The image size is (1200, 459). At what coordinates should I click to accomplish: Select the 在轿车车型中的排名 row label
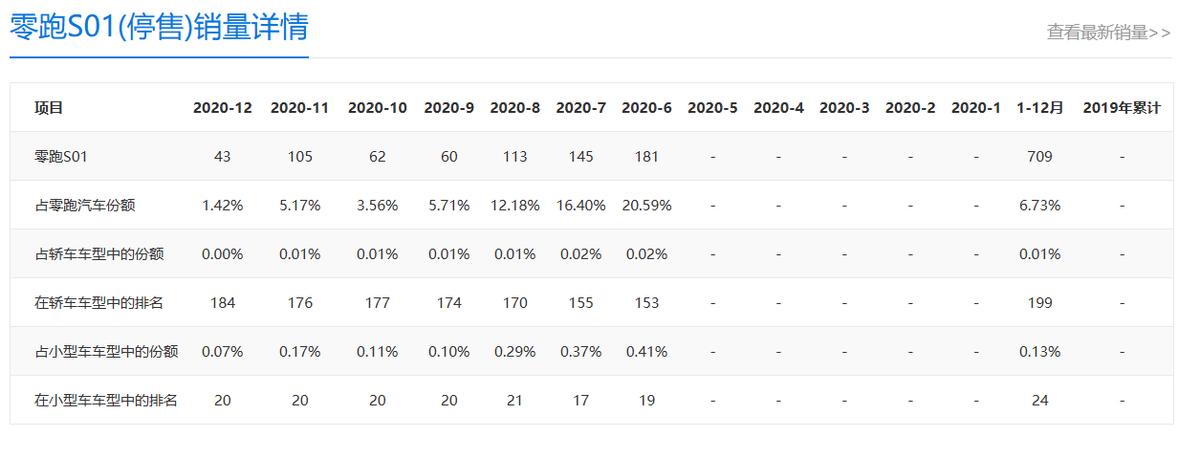[x=99, y=303]
